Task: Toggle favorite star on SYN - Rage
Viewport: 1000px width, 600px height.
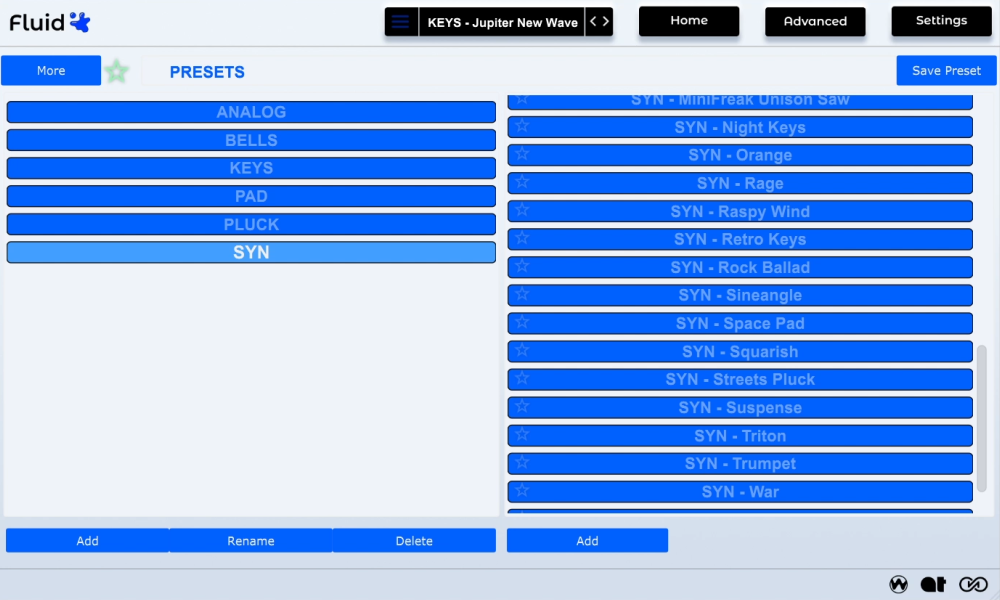Action: click(522, 182)
